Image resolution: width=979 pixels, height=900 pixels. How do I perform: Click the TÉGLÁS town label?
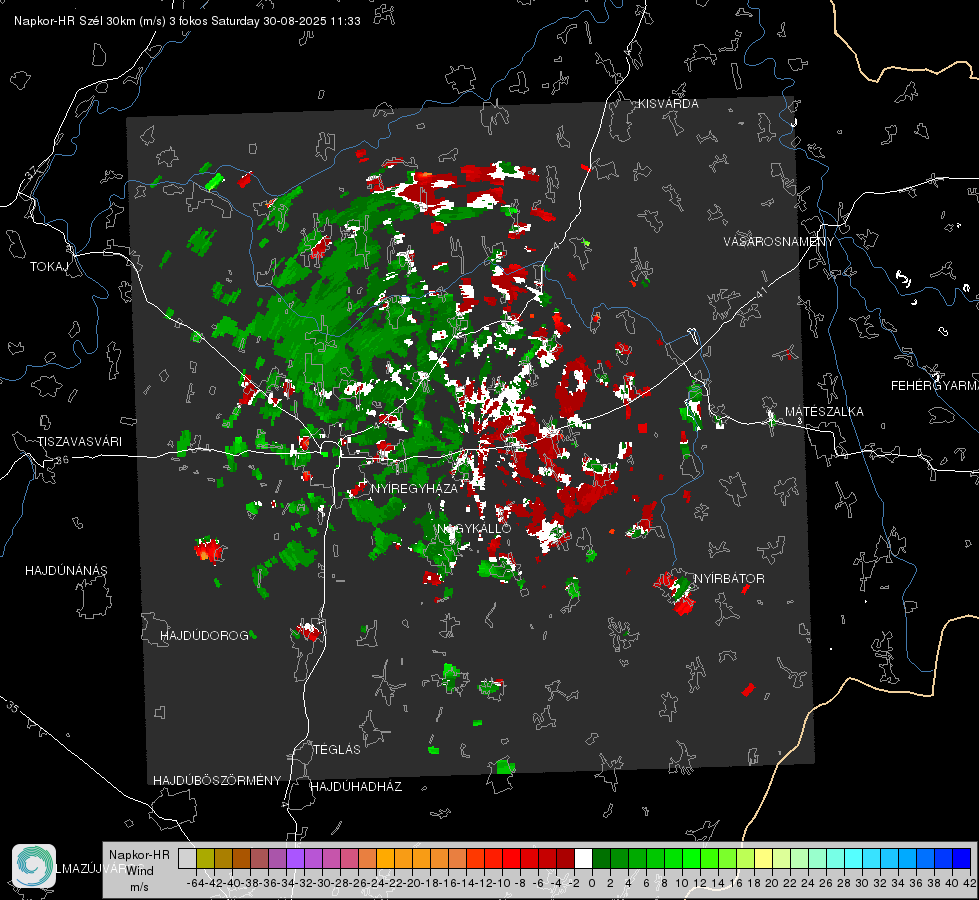point(337,749)
